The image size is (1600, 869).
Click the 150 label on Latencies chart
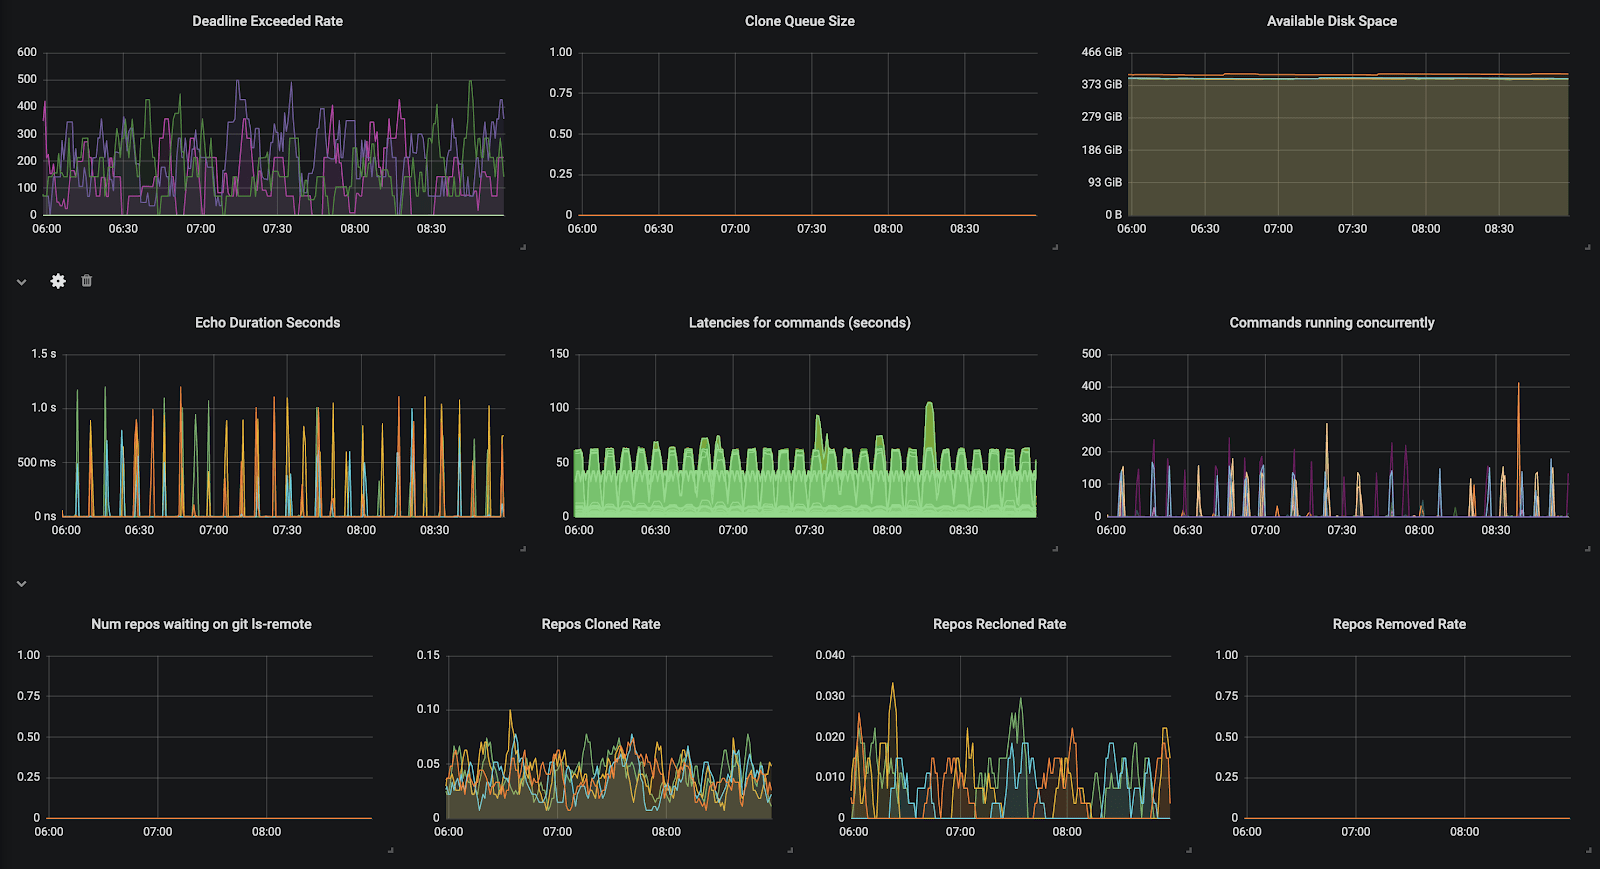(x=559, y=354)
